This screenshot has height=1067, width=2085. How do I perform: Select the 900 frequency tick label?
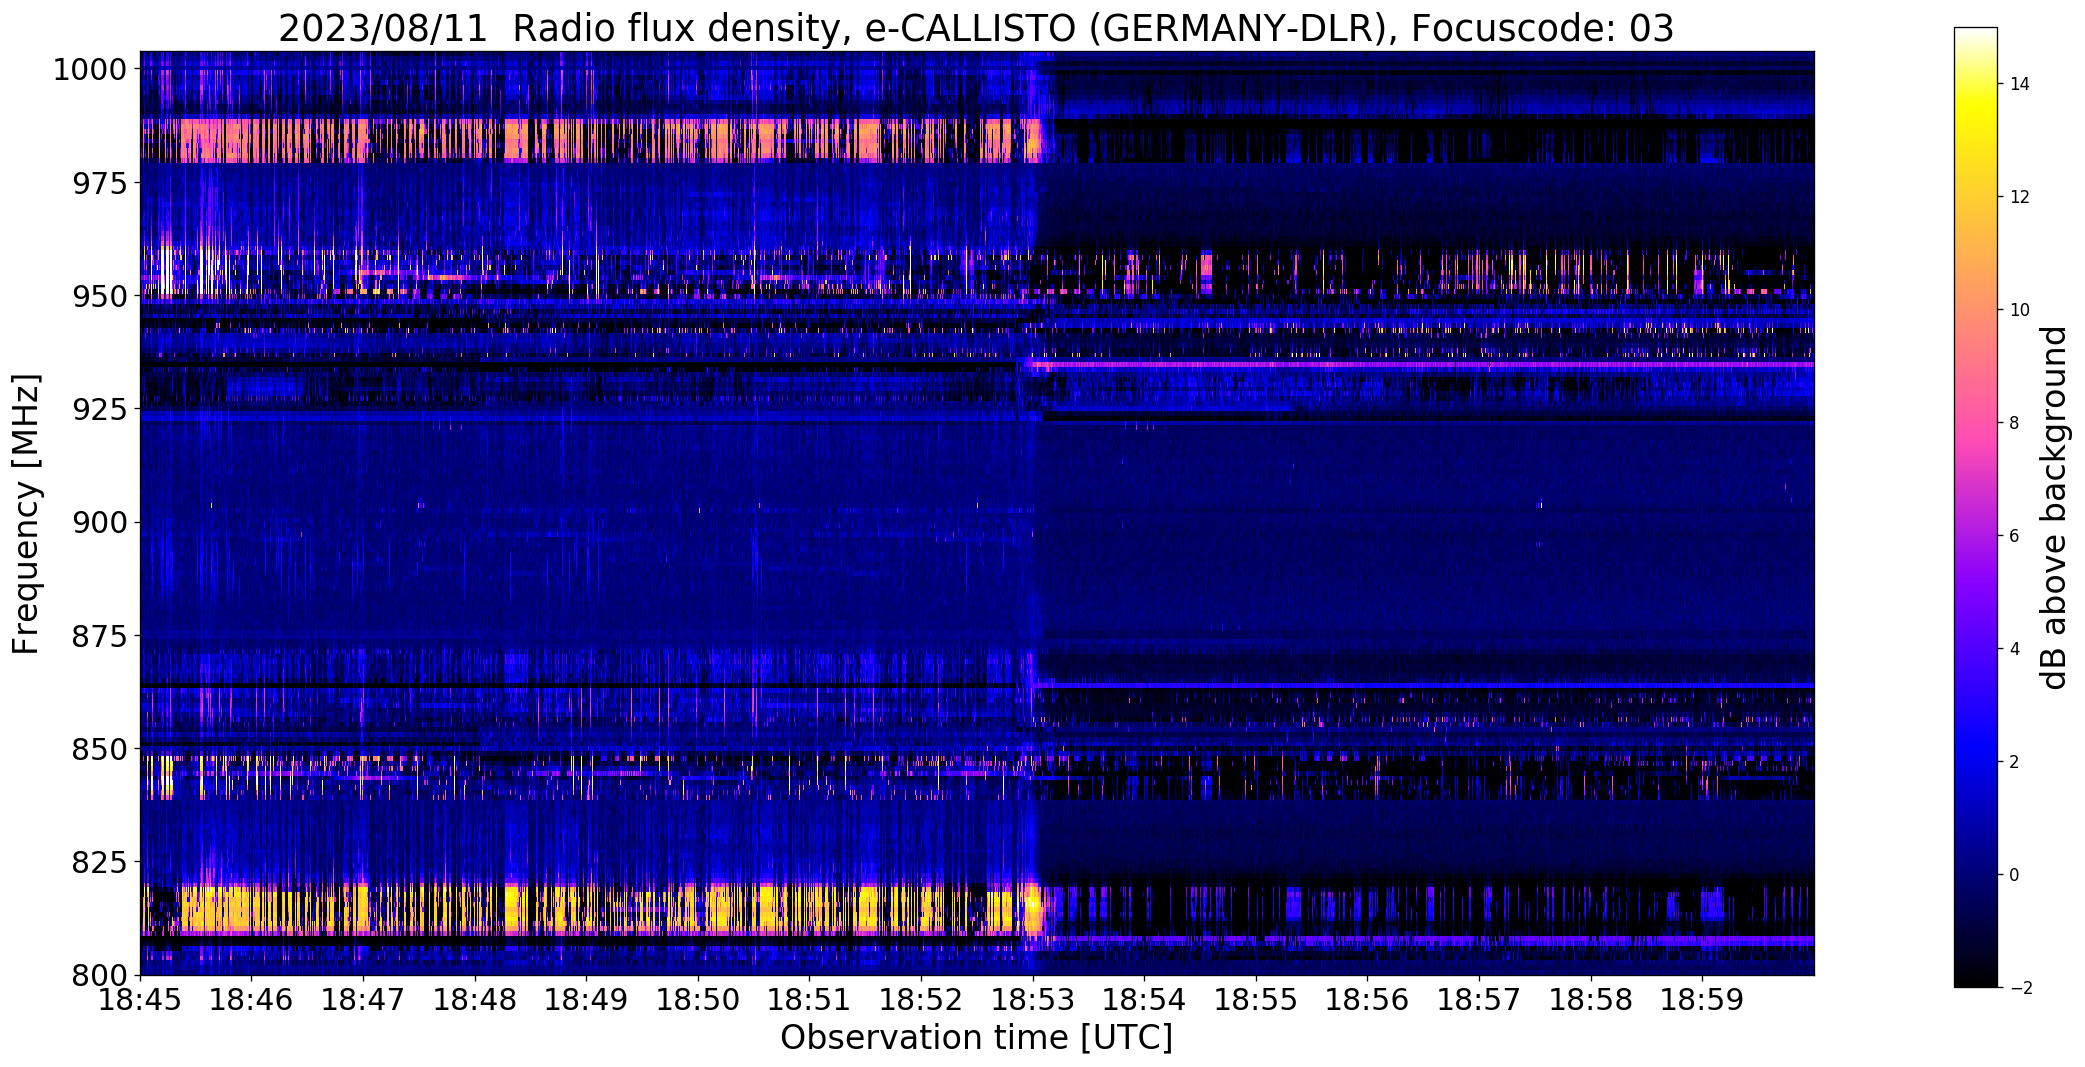(x=99, y=522)
